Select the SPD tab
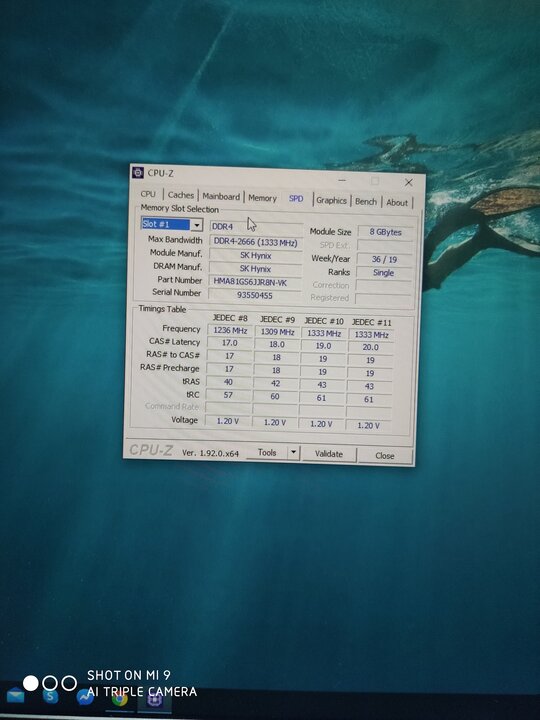540x720 pixels. pyautogui.click(x=296, y=199)
